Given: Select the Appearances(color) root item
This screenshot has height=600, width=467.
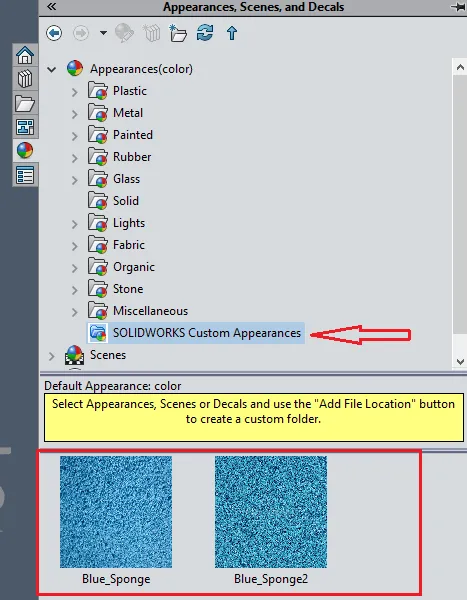Looking at the screenshot, I should [x=141, y=69].
